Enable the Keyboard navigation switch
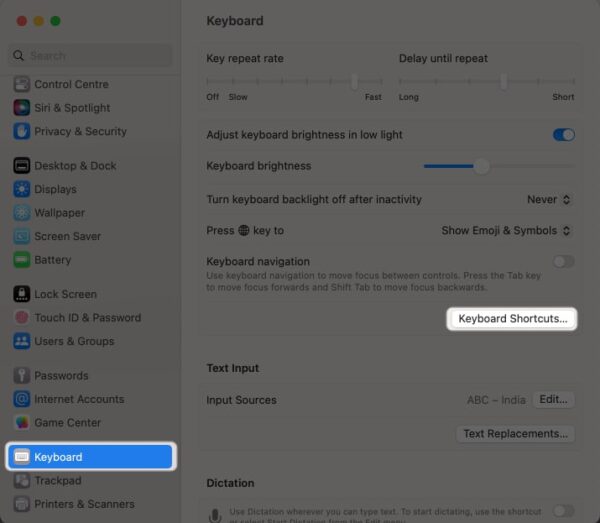This screenshot has width=600, height=523. click(564, 262)
